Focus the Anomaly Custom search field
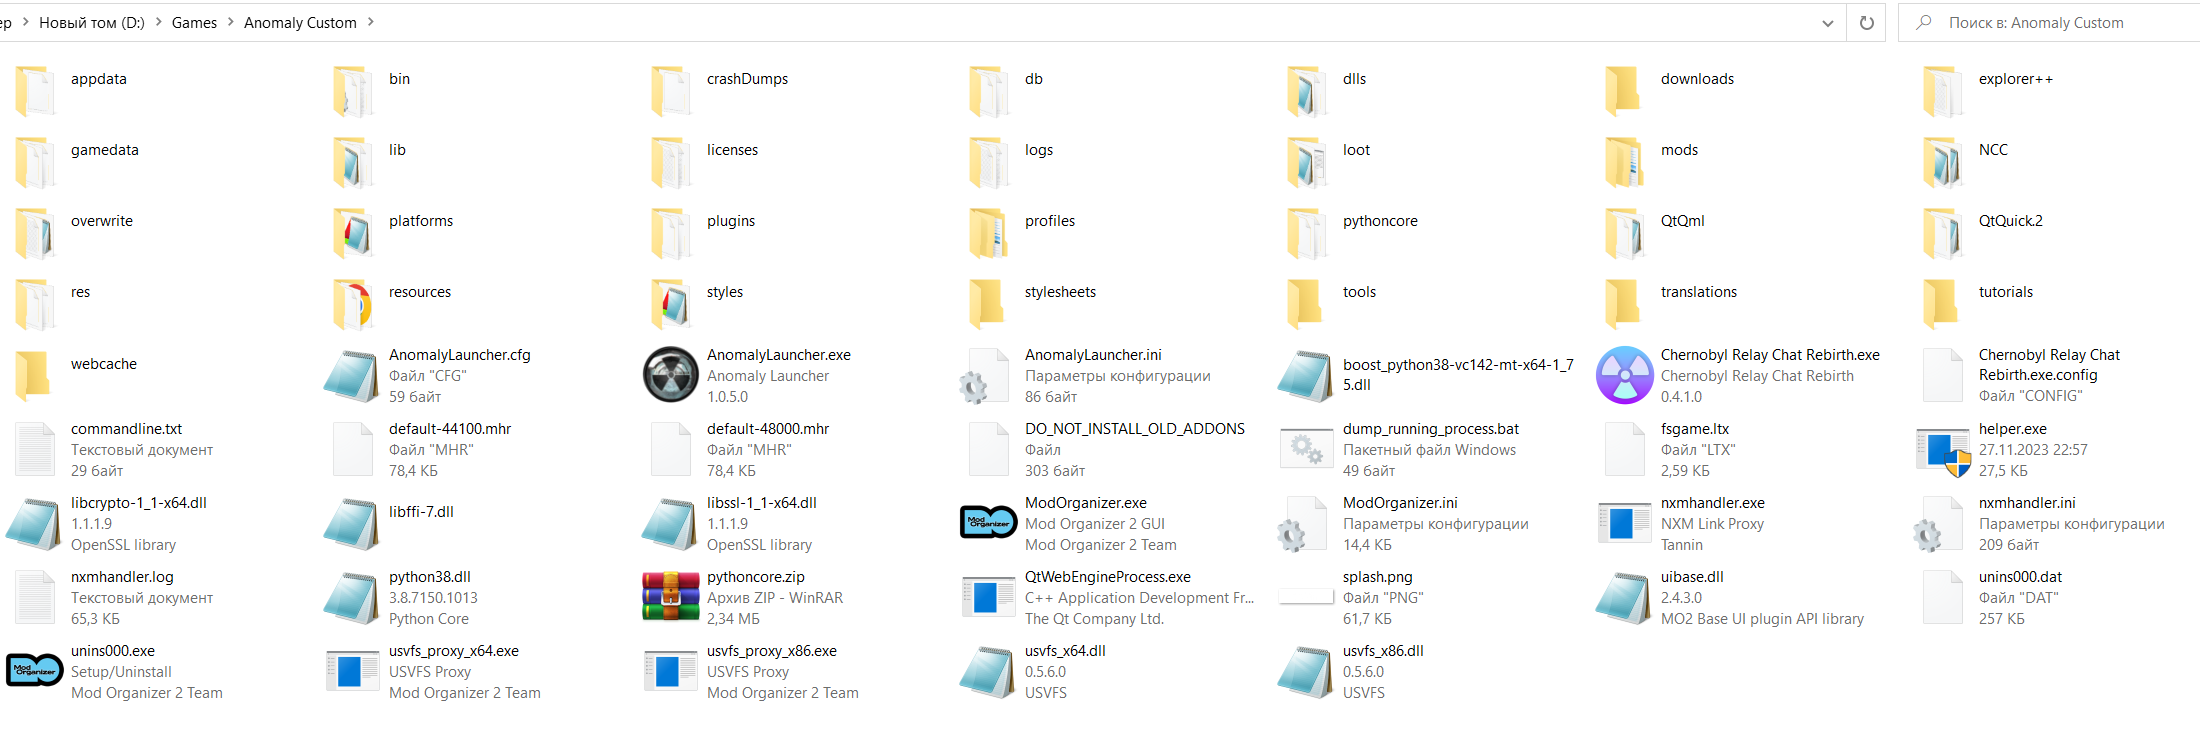The image size is (2200, 751). pyautogui.click(x=2048, y=23)
